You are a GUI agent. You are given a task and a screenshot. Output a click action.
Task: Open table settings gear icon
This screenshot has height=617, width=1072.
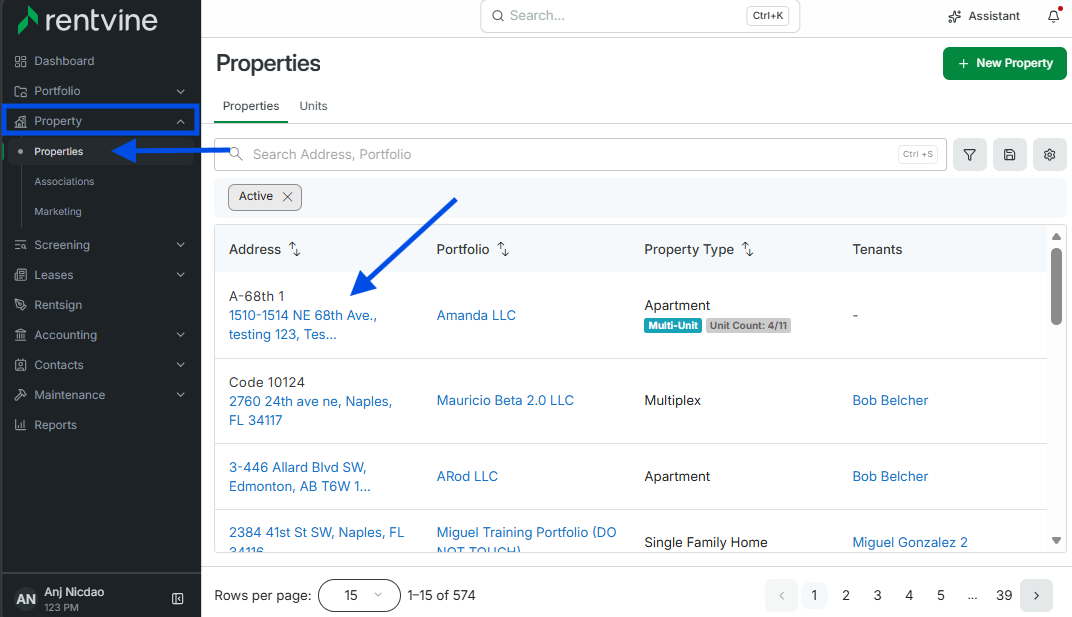tap(1049, 155)
